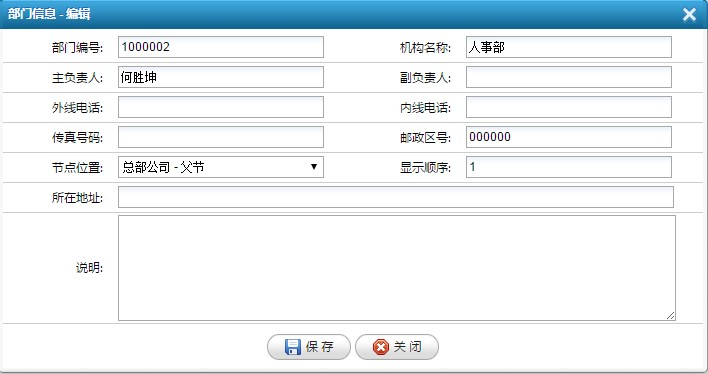Open the 节点位置 dropdown

(221, 167)
